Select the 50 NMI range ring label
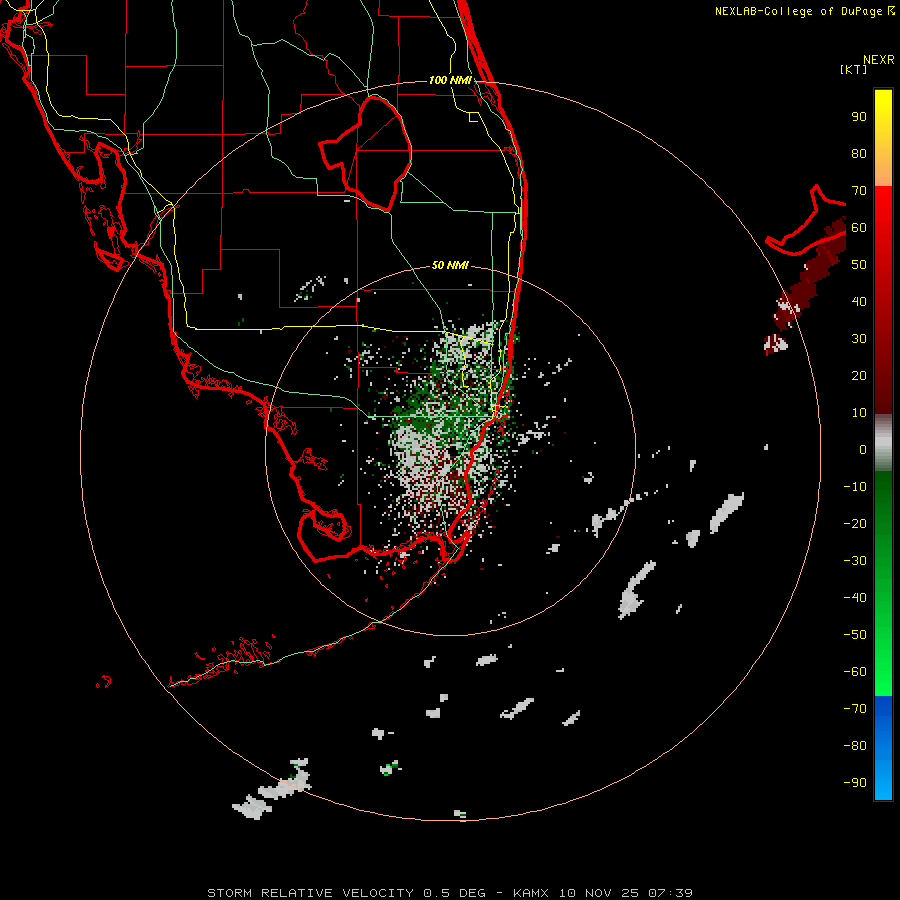 [x=450, y=265]
